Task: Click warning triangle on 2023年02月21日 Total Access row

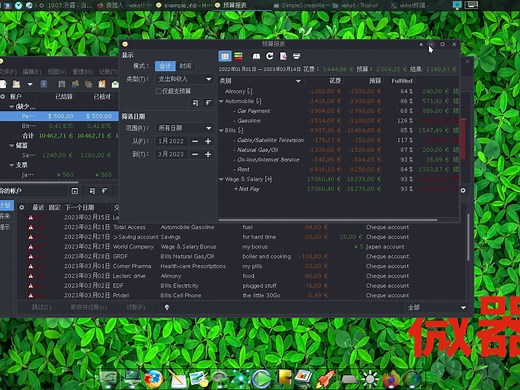Action: pos(31,227)
